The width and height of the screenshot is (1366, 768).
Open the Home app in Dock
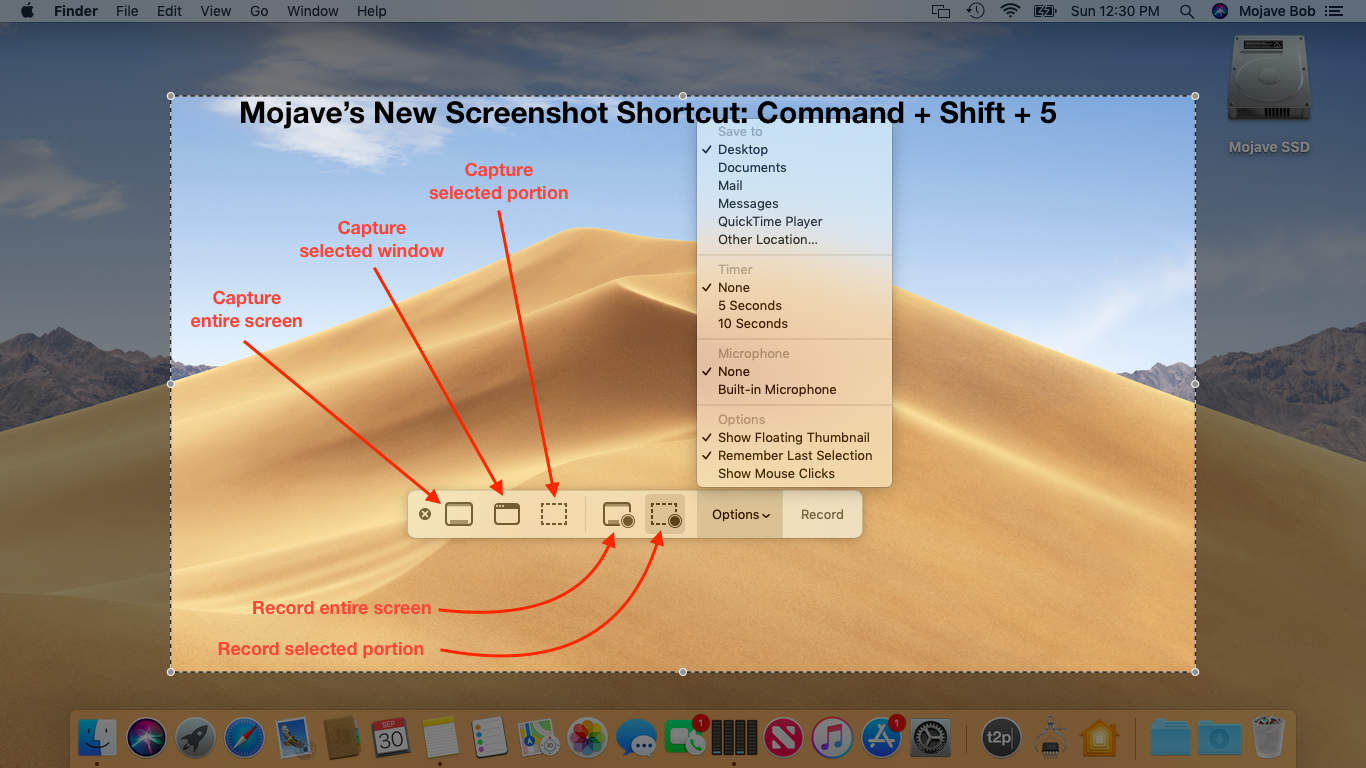click(x=1098, y=738)
